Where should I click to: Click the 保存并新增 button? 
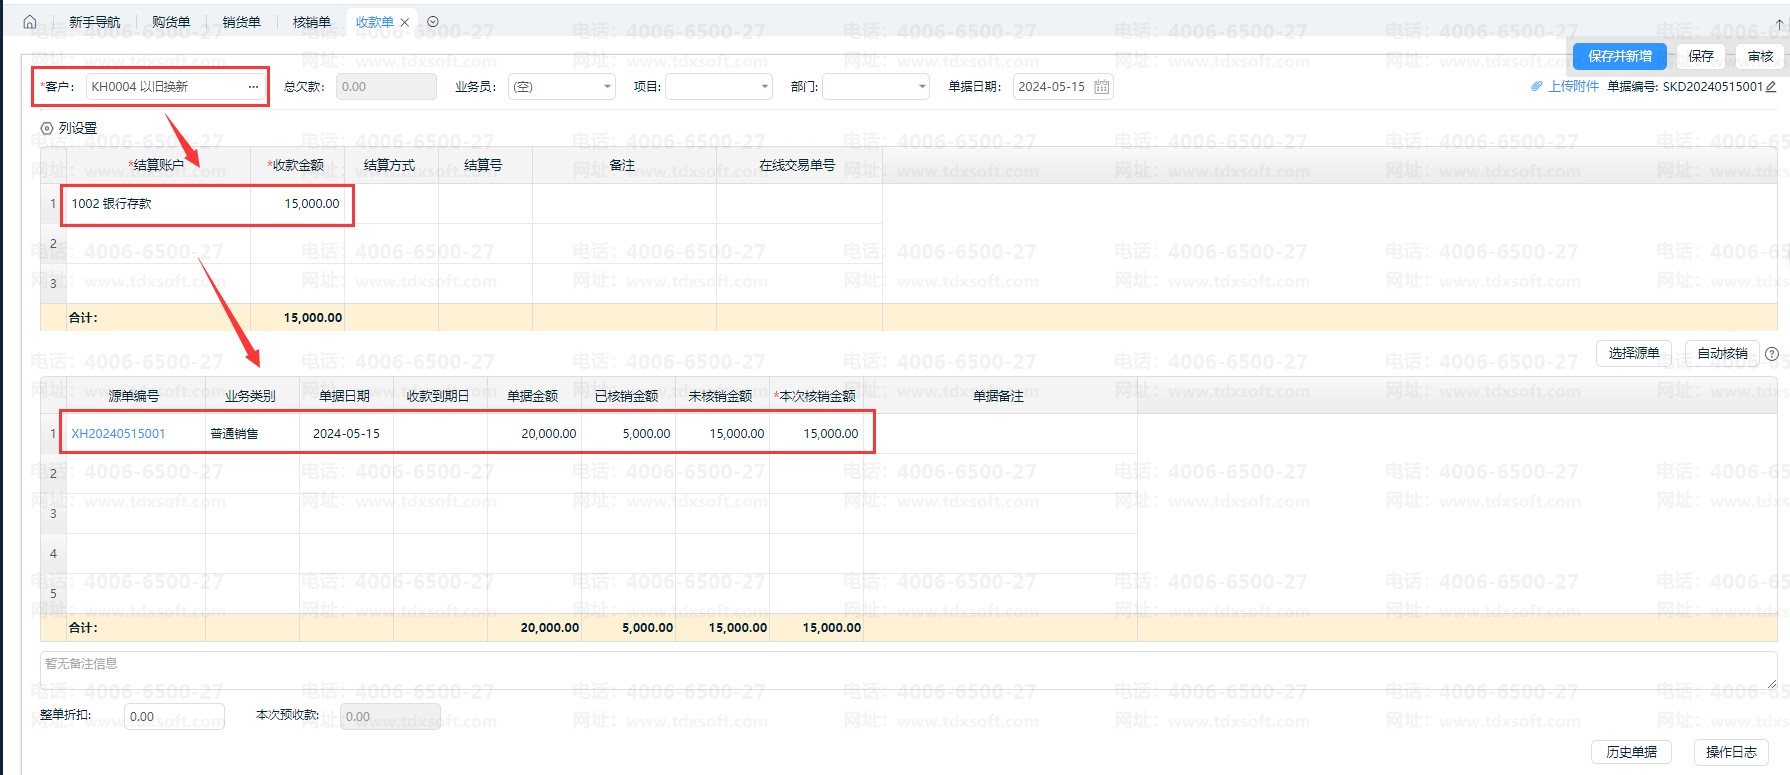(x=1619, y=56)
